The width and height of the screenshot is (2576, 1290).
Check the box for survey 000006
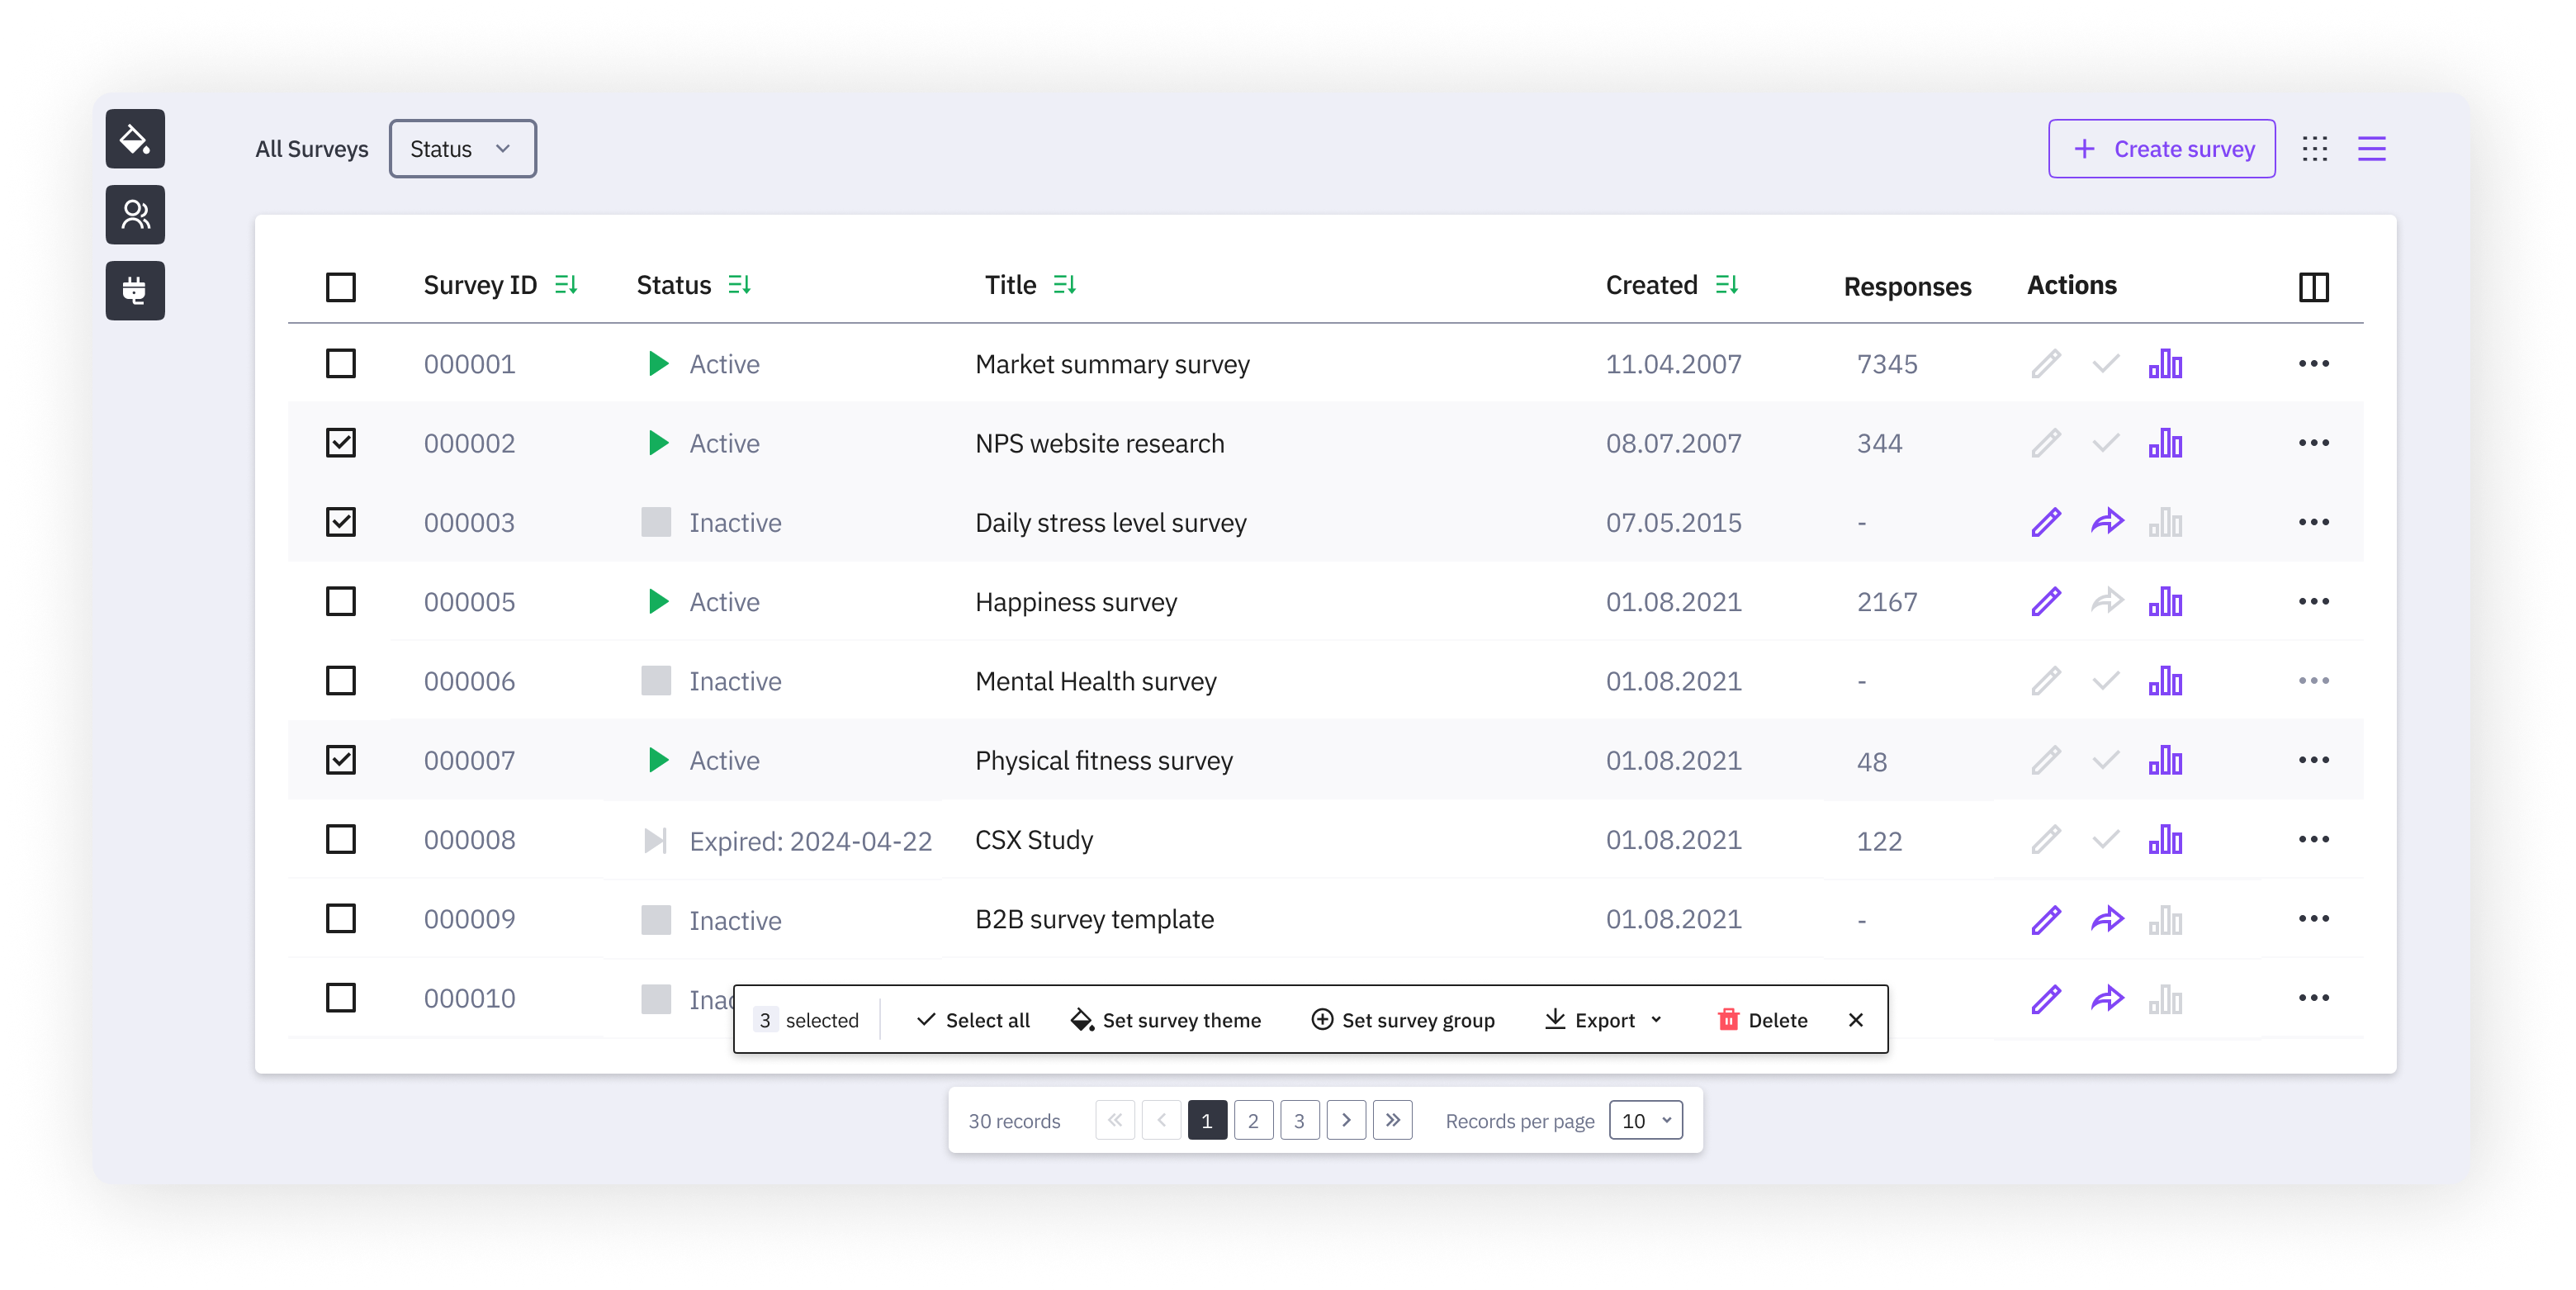tap(341, 681)
